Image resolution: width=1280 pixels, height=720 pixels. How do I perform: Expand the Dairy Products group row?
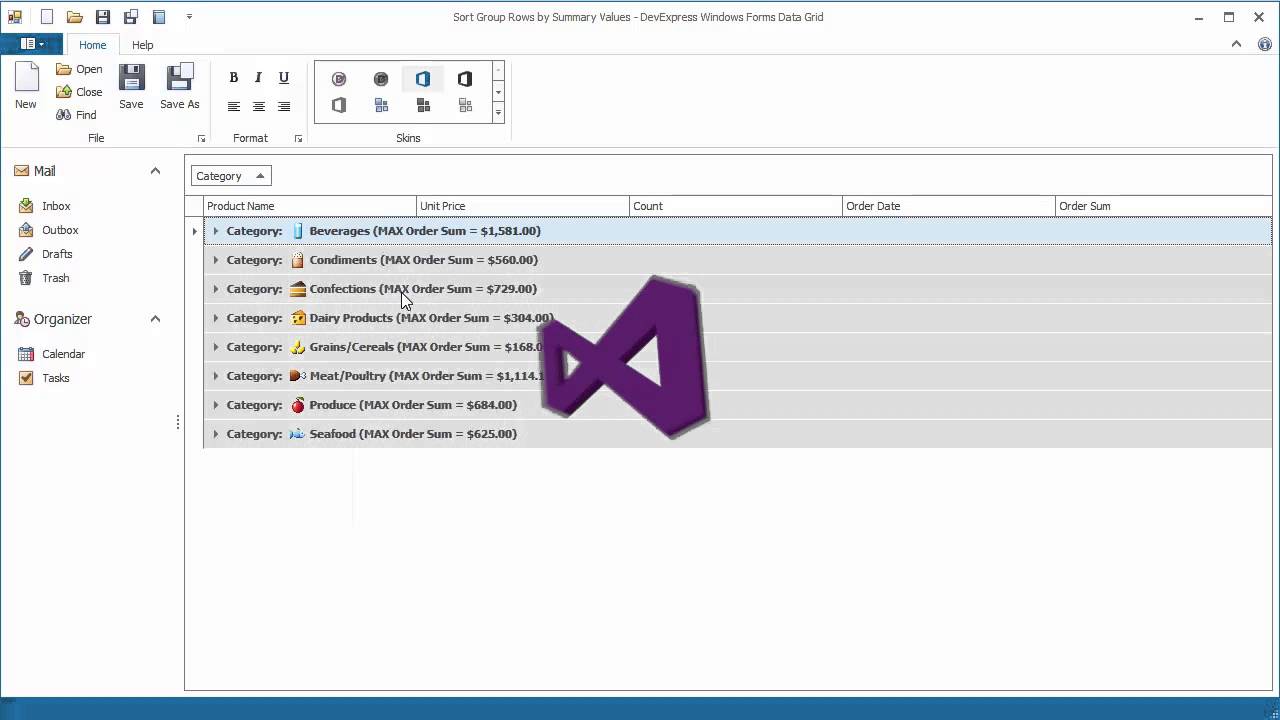(x=215, y=318)
